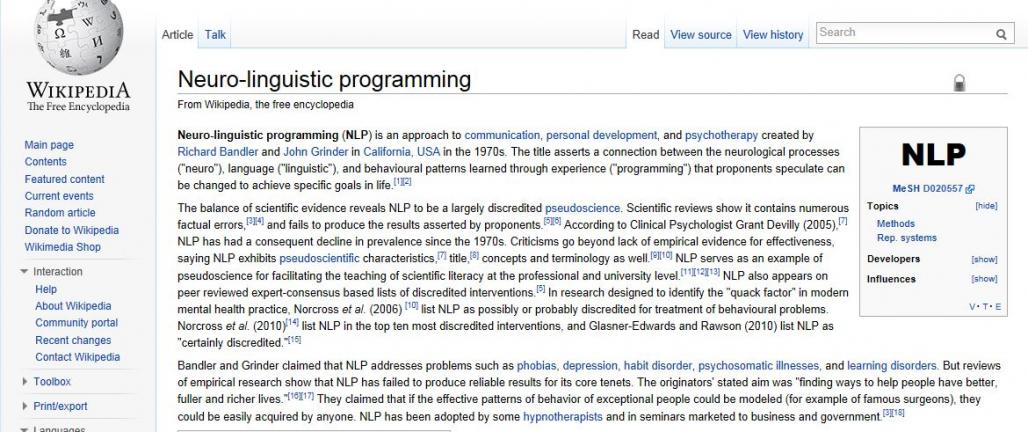Screen dimensions: 1028x432
Task: Click the MeSH external link icon
Action: 970,188
